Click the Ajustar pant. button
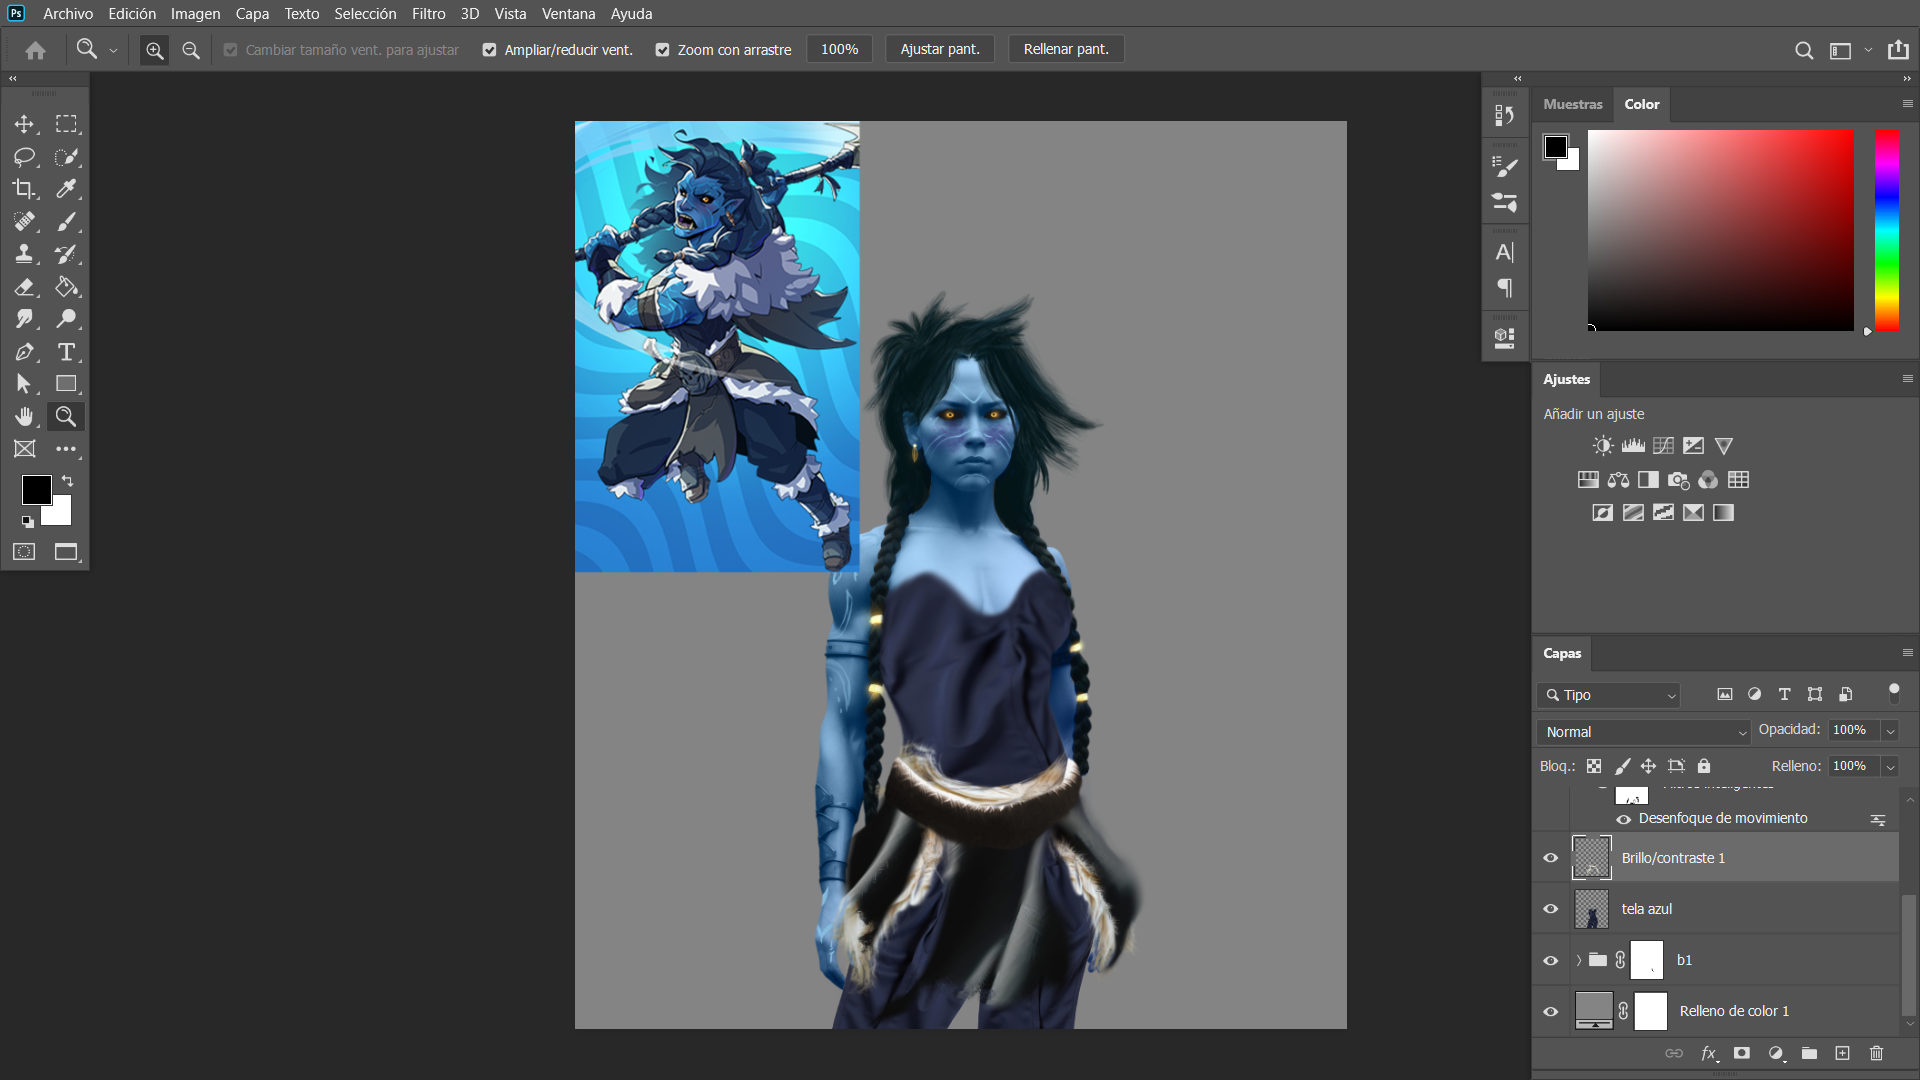Viewport: 1920px width, 1080px height. coord(940,50)
